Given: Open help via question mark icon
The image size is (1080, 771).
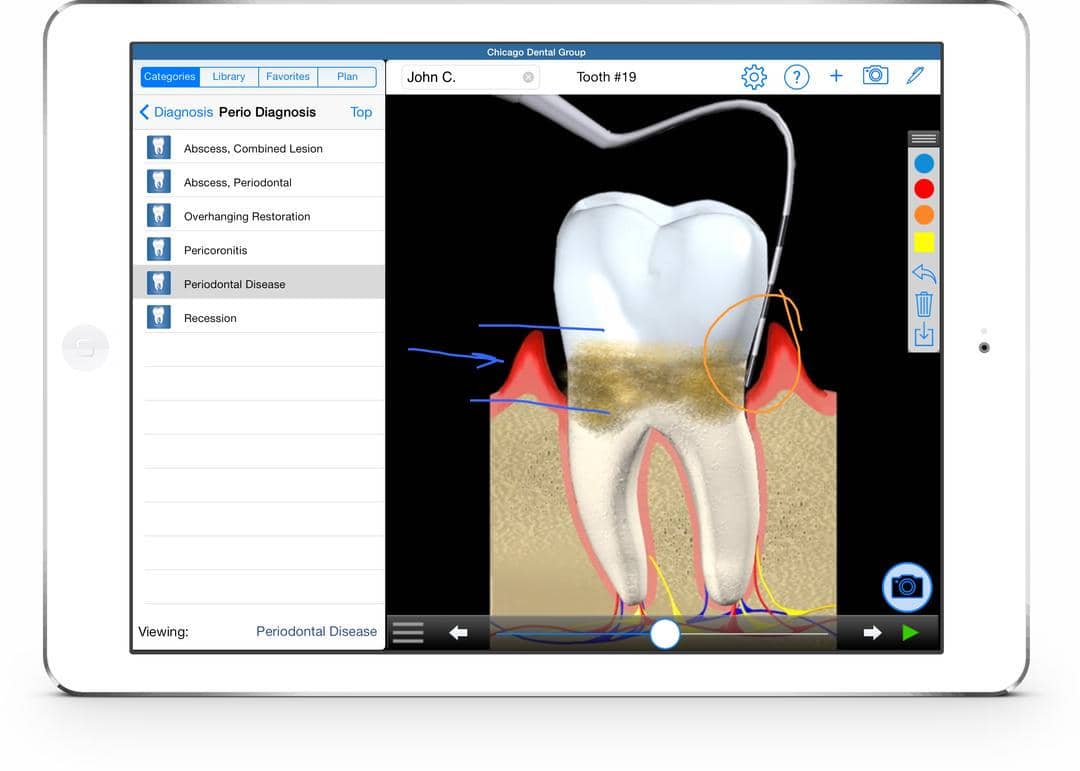Looking at the screenshot, I should tap(796, 77).
